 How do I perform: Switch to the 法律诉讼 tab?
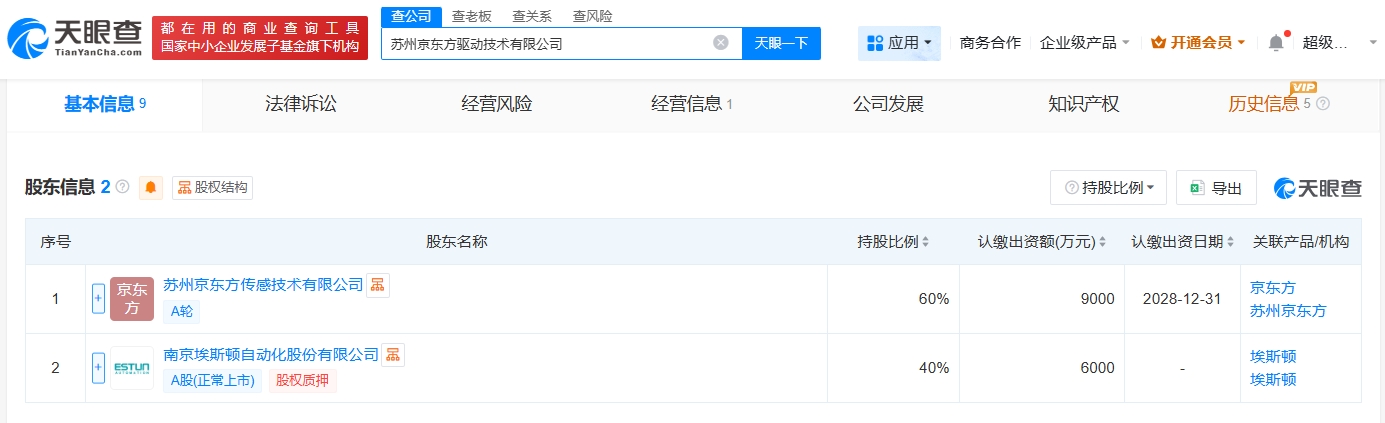coord(301,104)
